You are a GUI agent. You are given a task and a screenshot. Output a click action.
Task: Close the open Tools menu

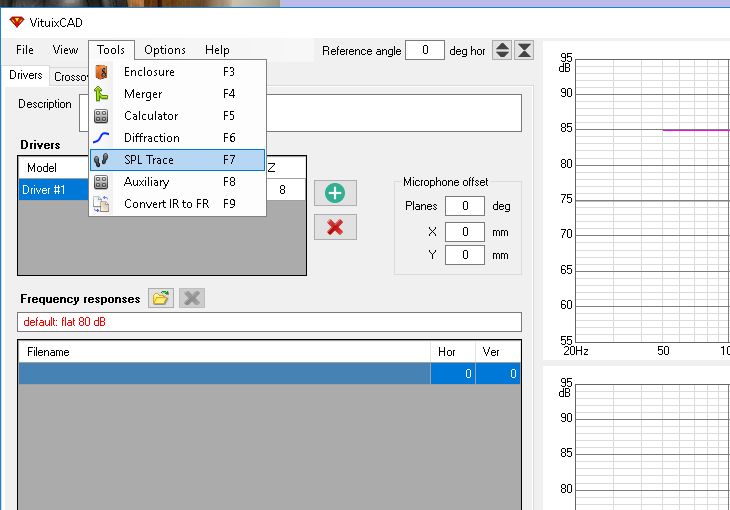tap(111, 50)
